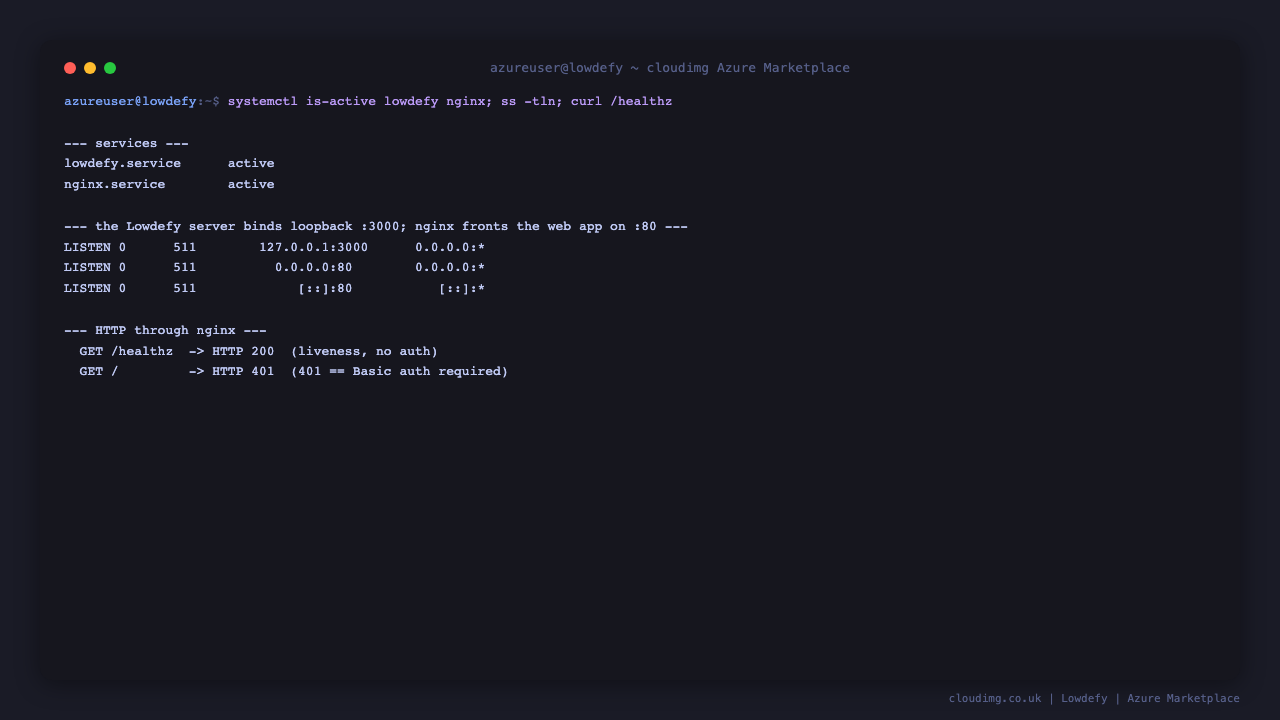Click the 'active' status beside lowdefy.service
The width and height of the screenshot is (1280, 720).
pyautogui.click(x=251, y=163)
